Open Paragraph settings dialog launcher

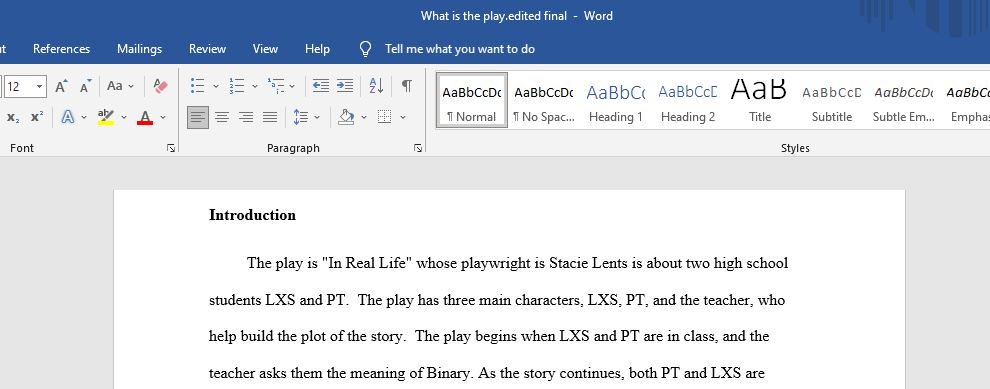417,148
